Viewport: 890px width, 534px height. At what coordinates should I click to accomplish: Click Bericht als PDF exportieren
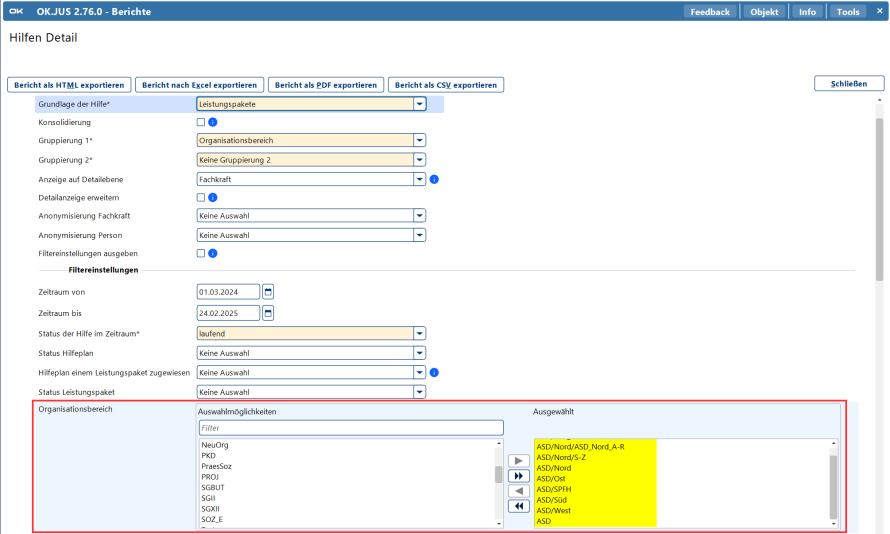point(326,85)
